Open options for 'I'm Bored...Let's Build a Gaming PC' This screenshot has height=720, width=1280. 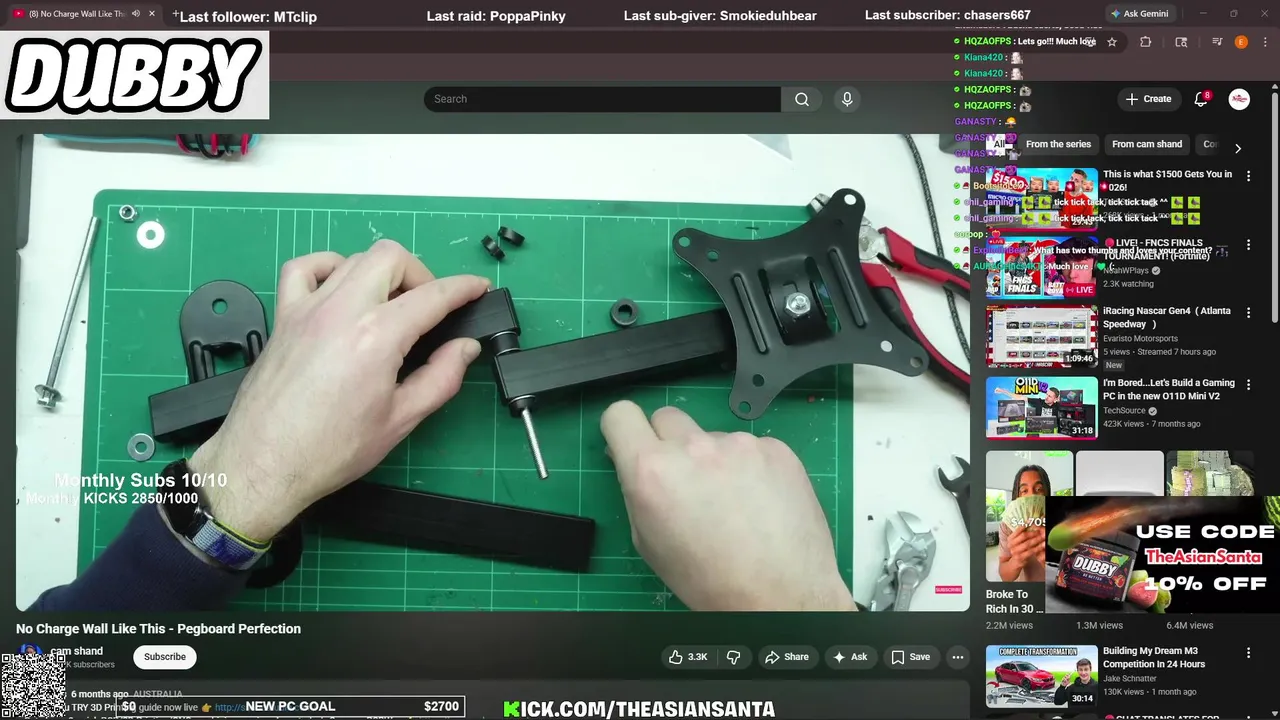tap(1248, 385)
